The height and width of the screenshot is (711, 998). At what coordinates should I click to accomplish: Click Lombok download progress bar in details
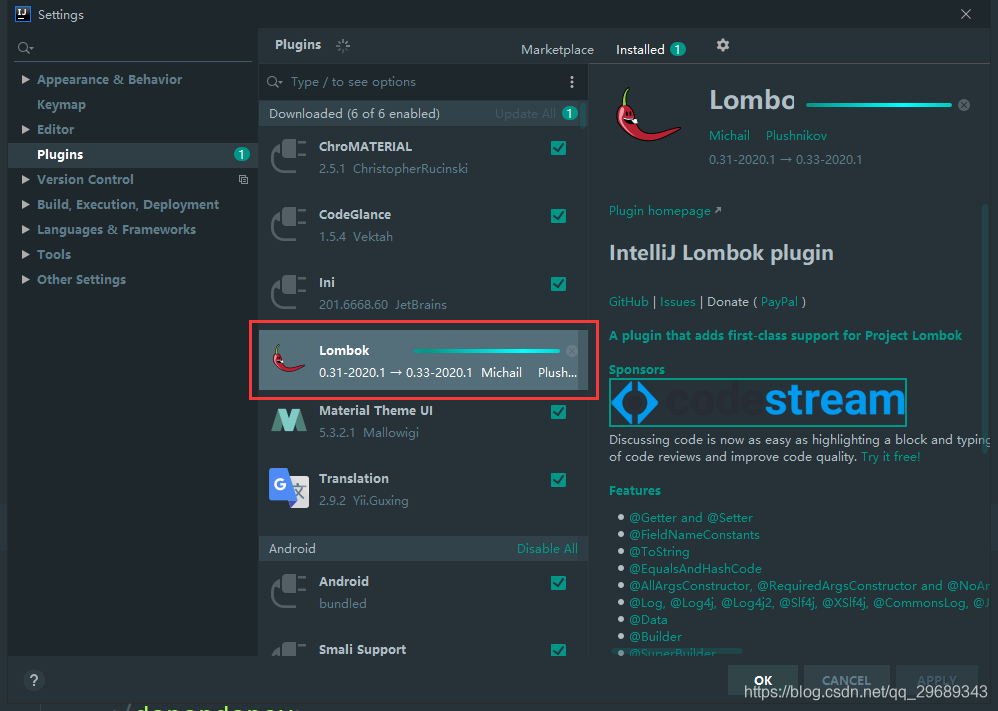click(879, 105)
